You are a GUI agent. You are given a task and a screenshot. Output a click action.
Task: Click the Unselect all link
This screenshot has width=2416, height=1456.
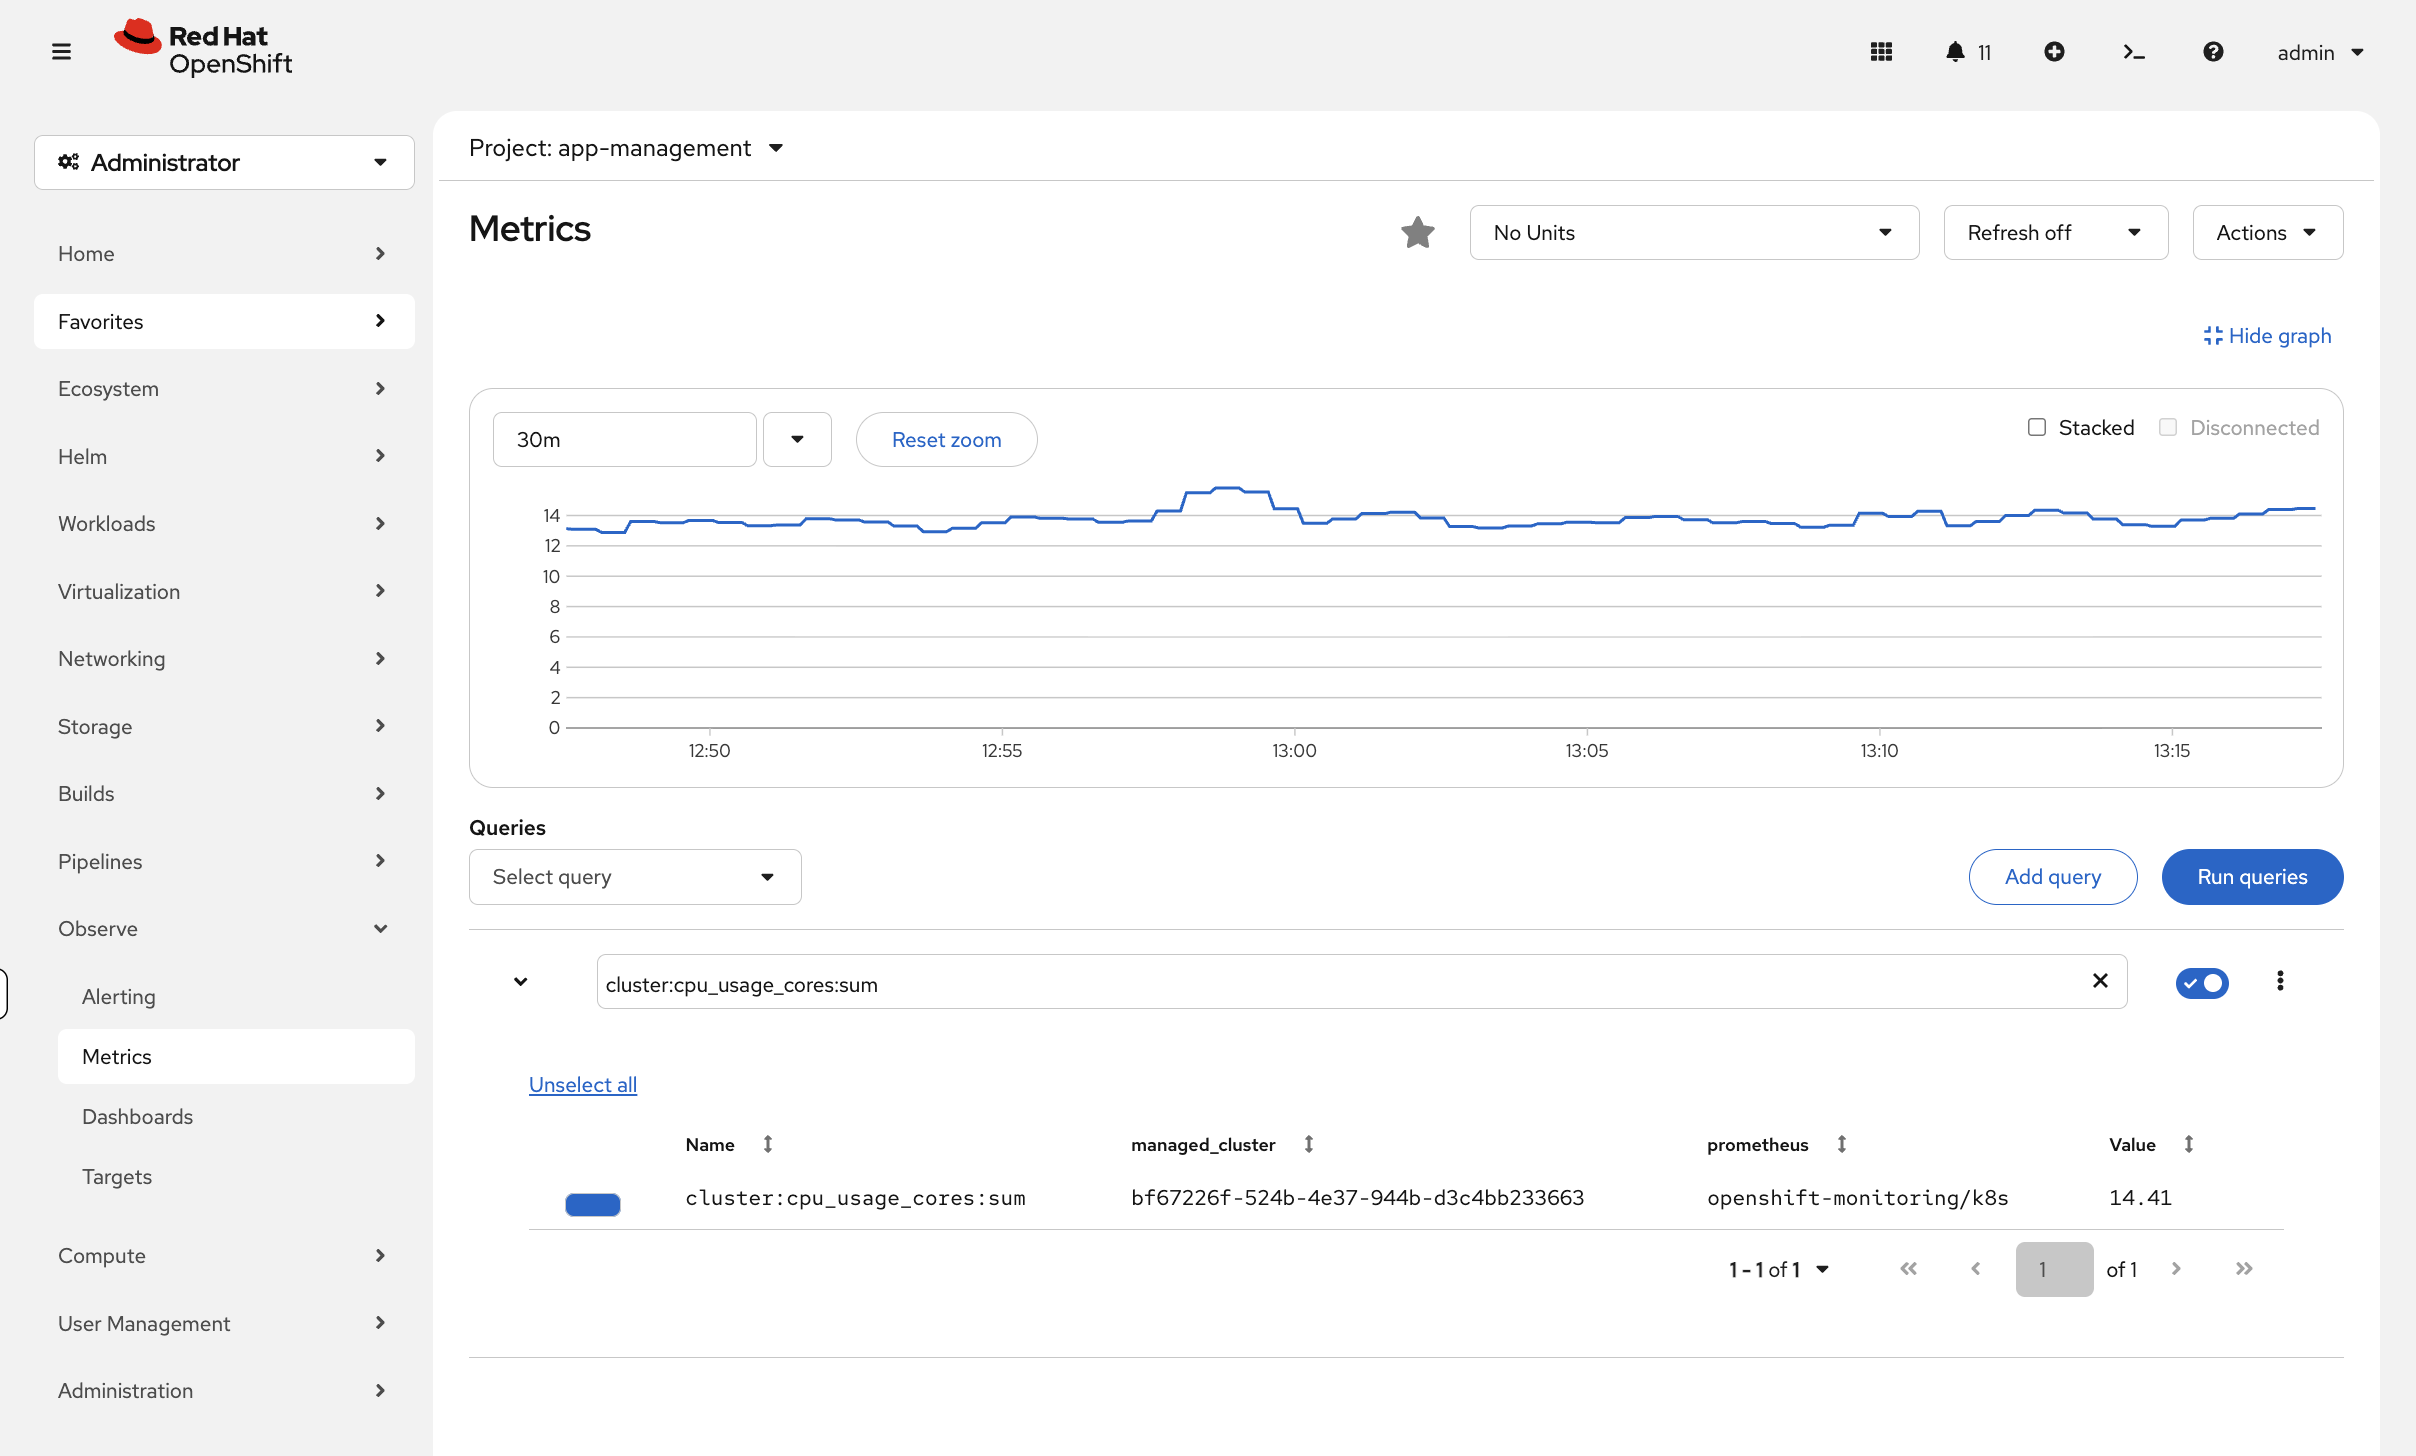583,1084
